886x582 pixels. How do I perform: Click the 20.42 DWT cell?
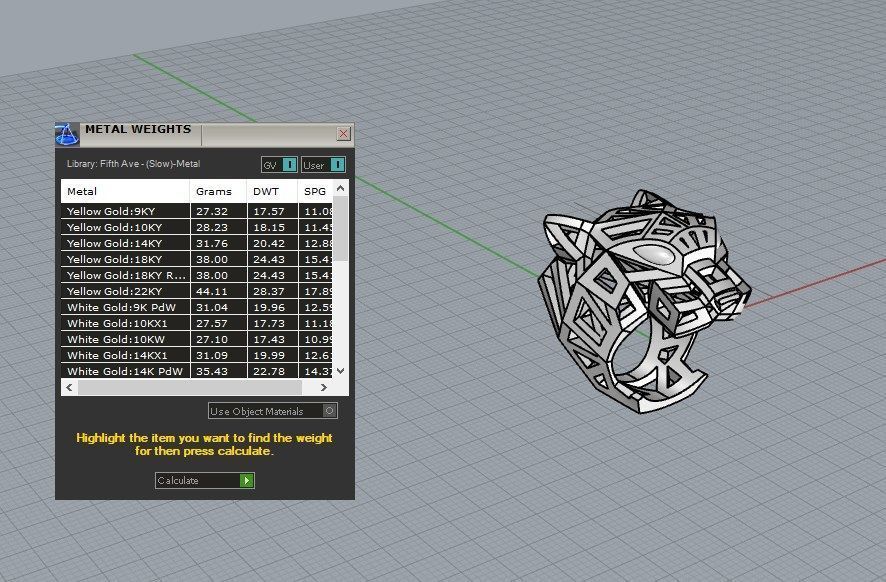point(272,244)
